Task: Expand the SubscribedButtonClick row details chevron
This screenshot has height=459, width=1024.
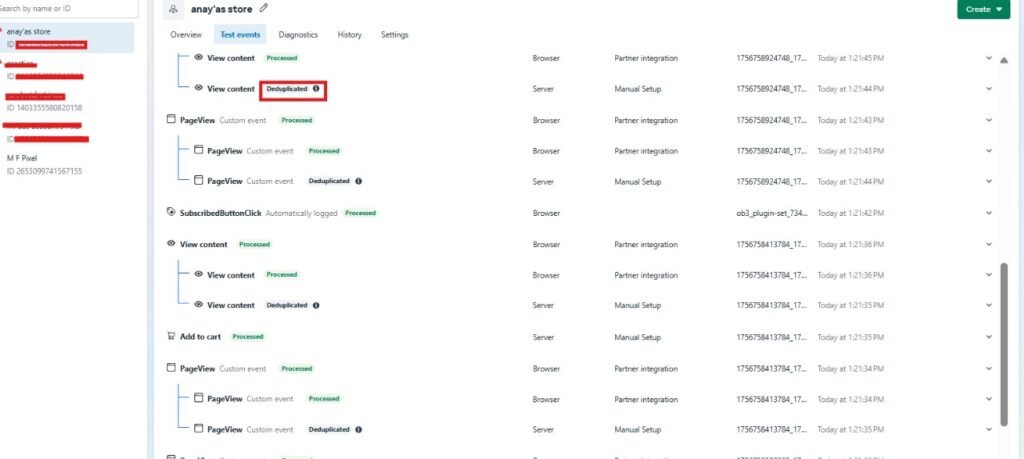Action: pos(988,213)
